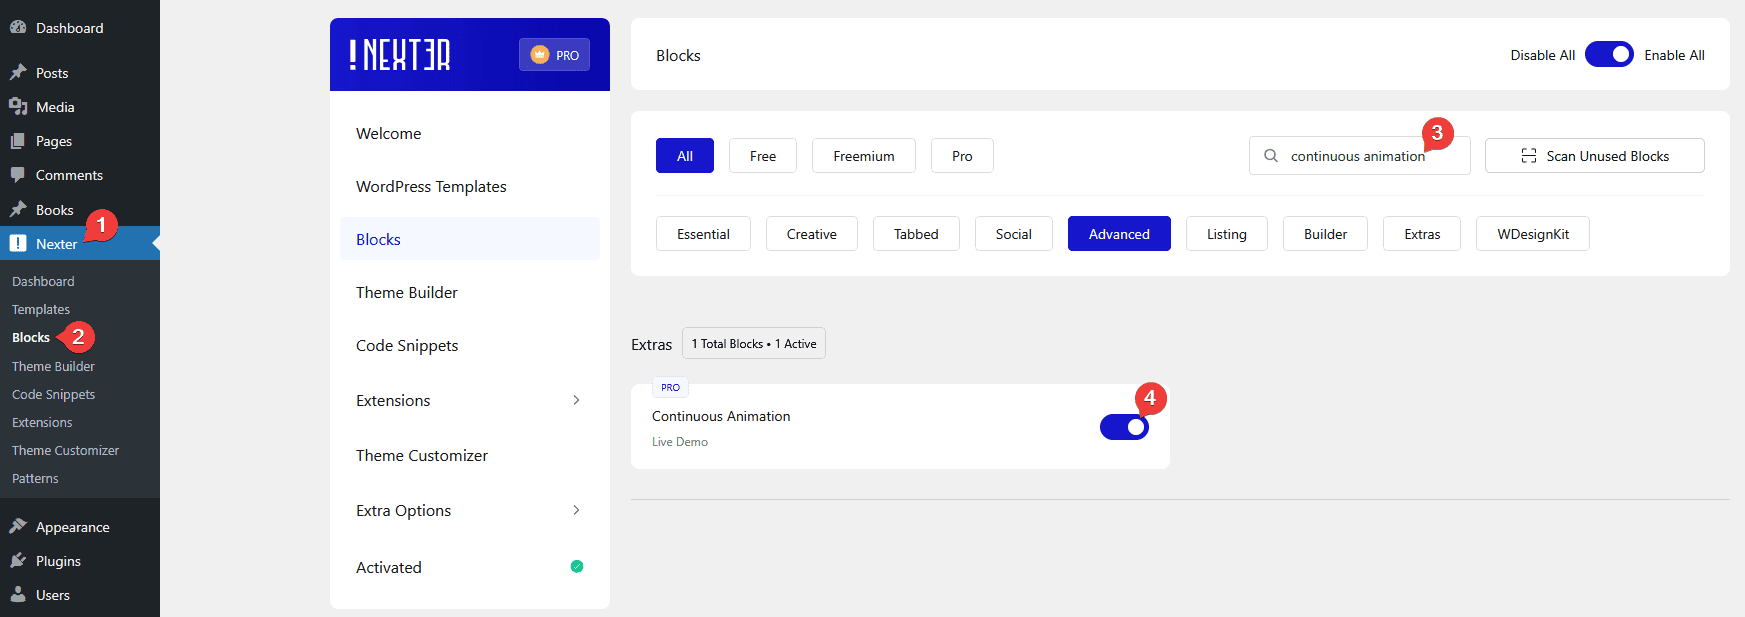This screenshot has width=1745, height=617.
Task: Filter by Listing category
Action: pyautogui.click(x=1227, y=234)
